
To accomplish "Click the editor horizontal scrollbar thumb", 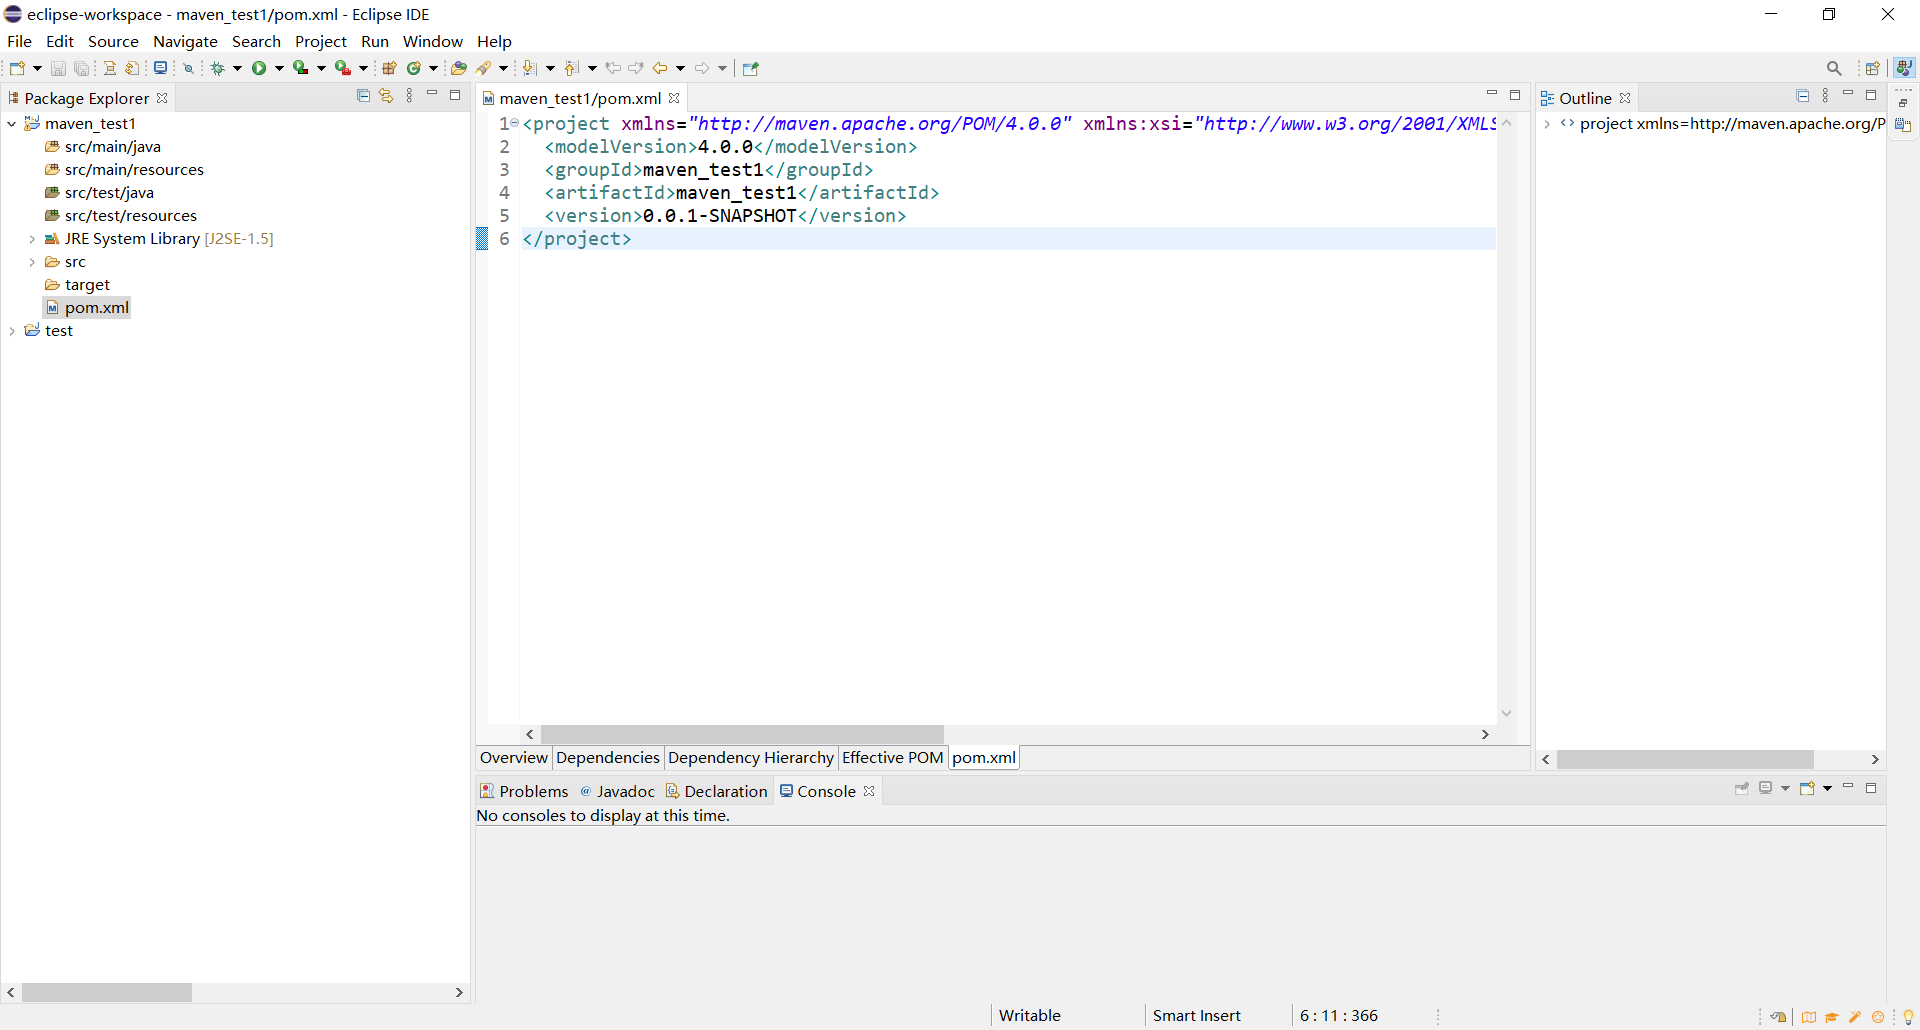I will [742, 734].
